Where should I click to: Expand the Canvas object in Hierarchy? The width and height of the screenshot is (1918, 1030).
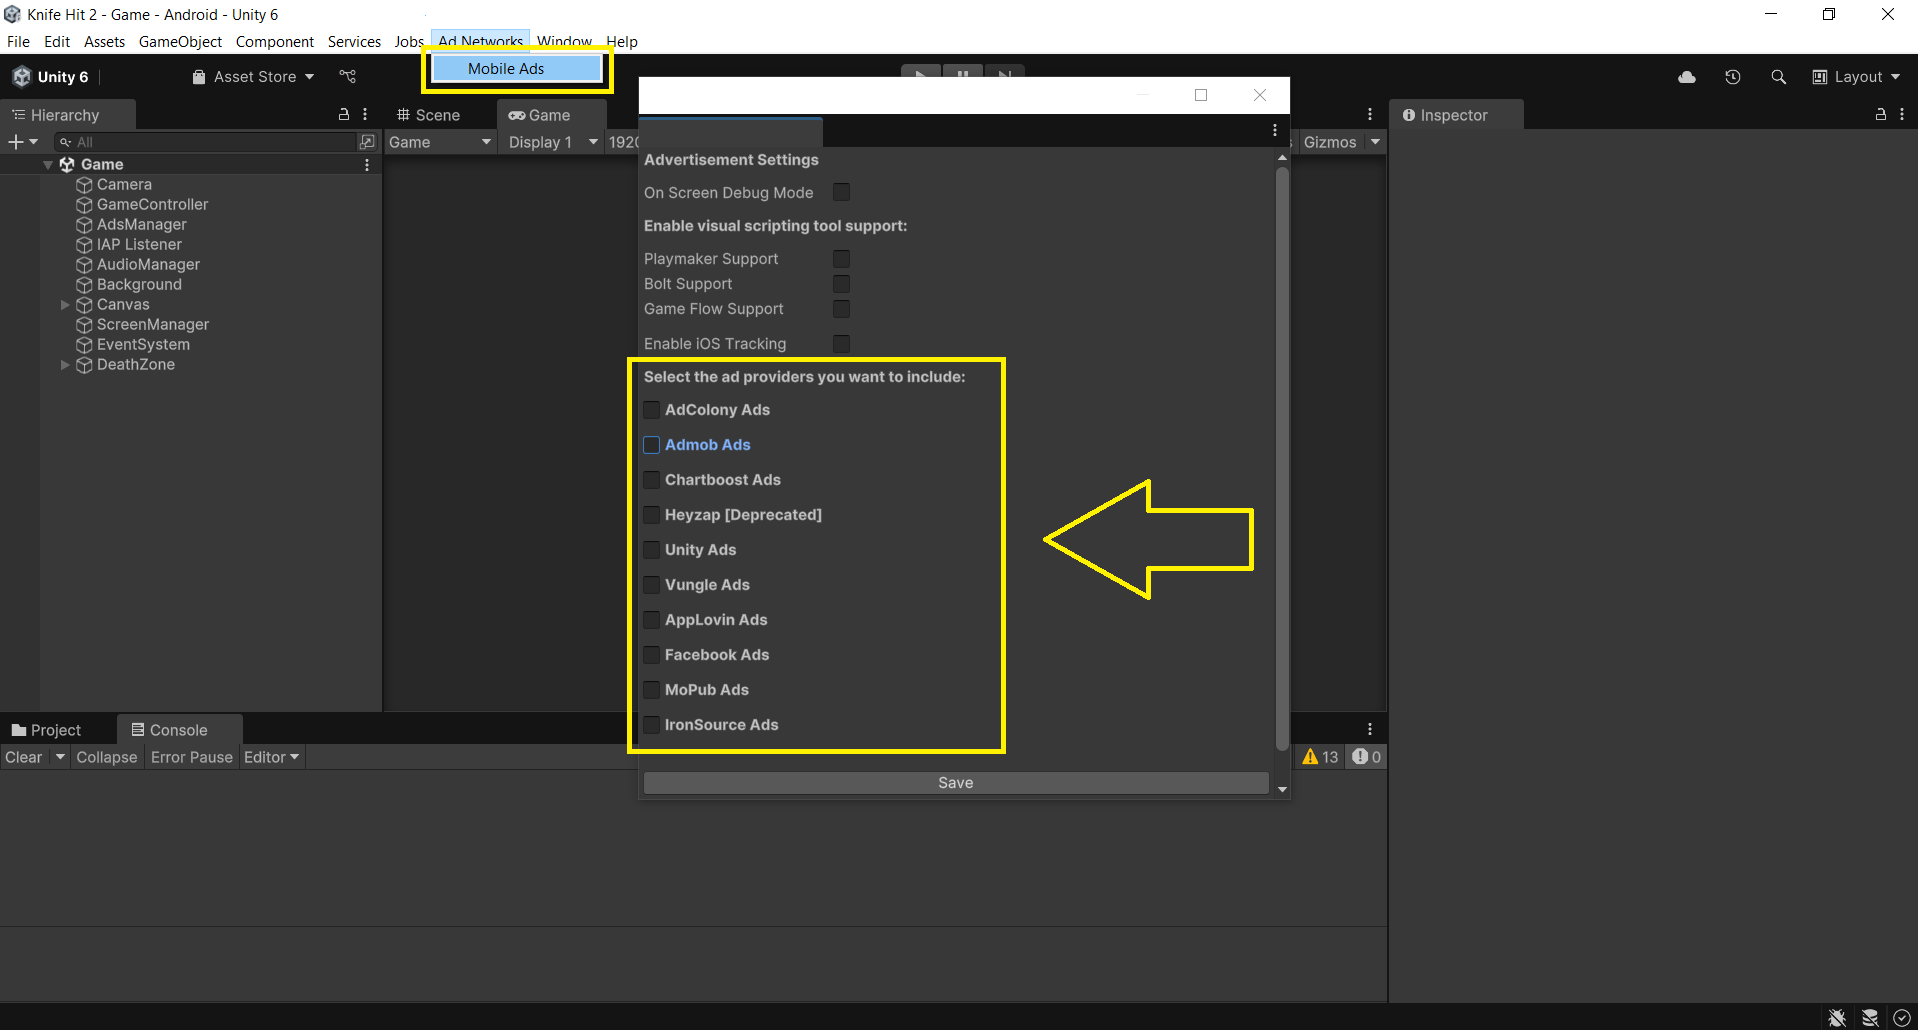[65, 305]
